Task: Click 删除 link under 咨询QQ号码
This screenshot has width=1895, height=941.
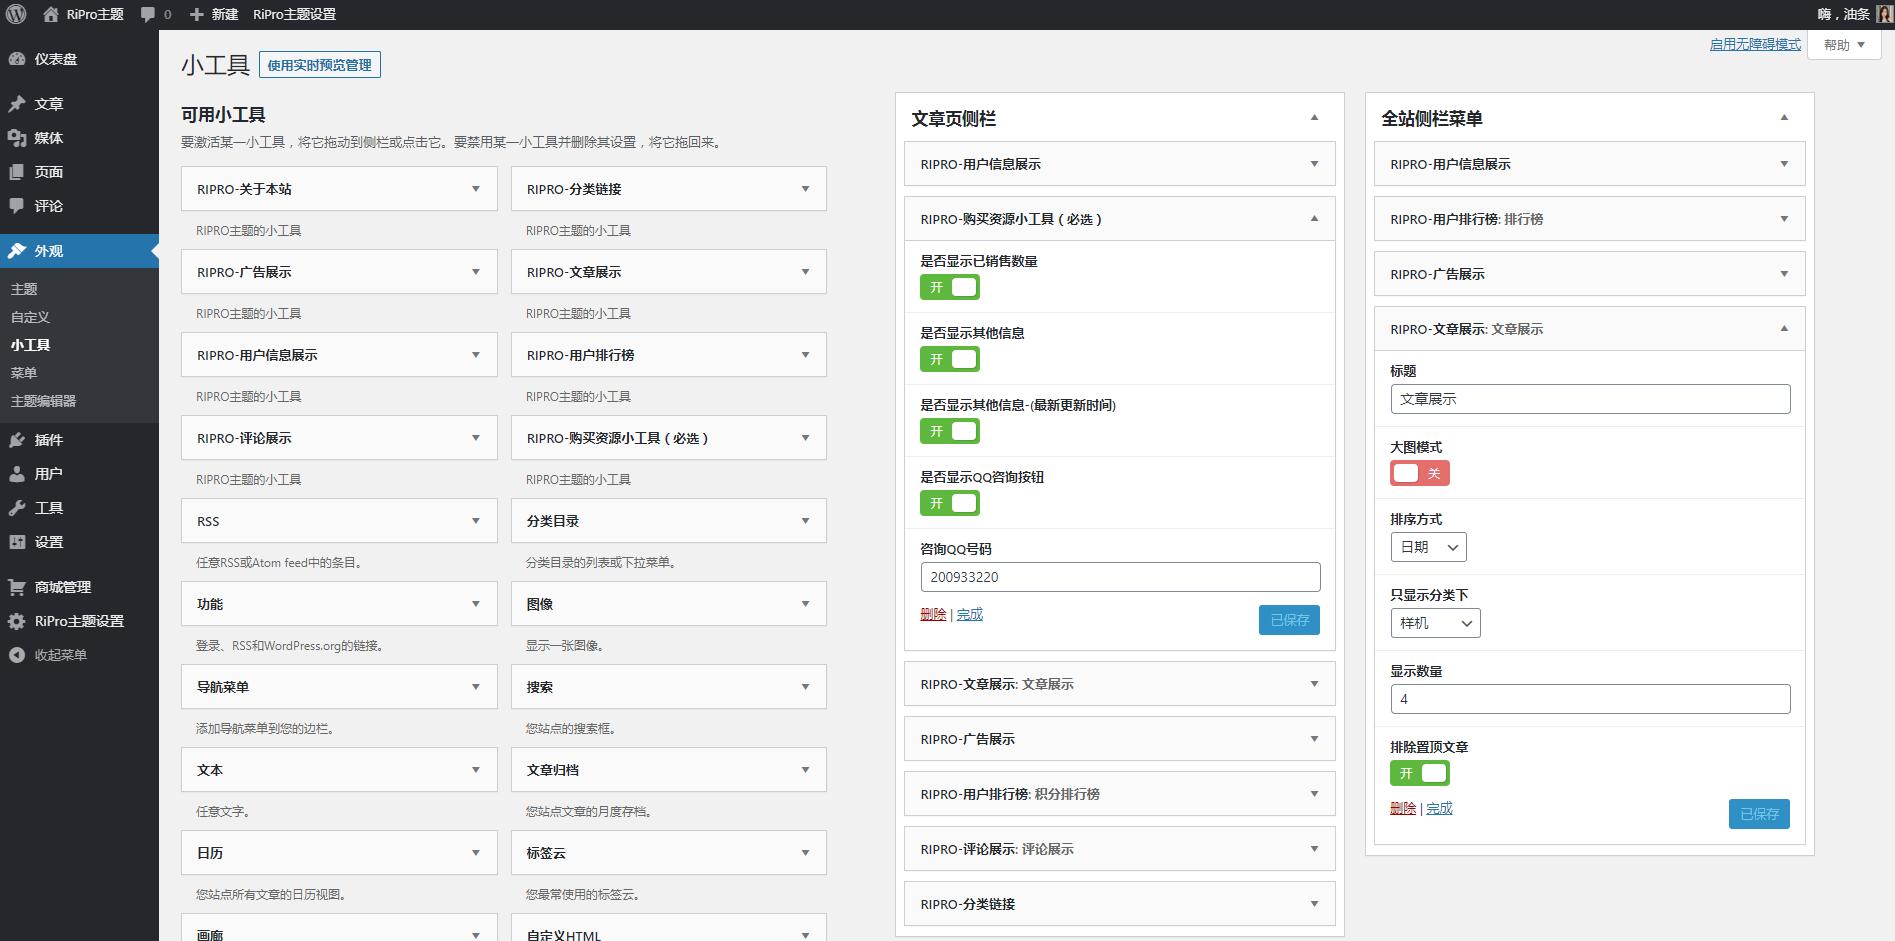Action: (x=933, y=614)
